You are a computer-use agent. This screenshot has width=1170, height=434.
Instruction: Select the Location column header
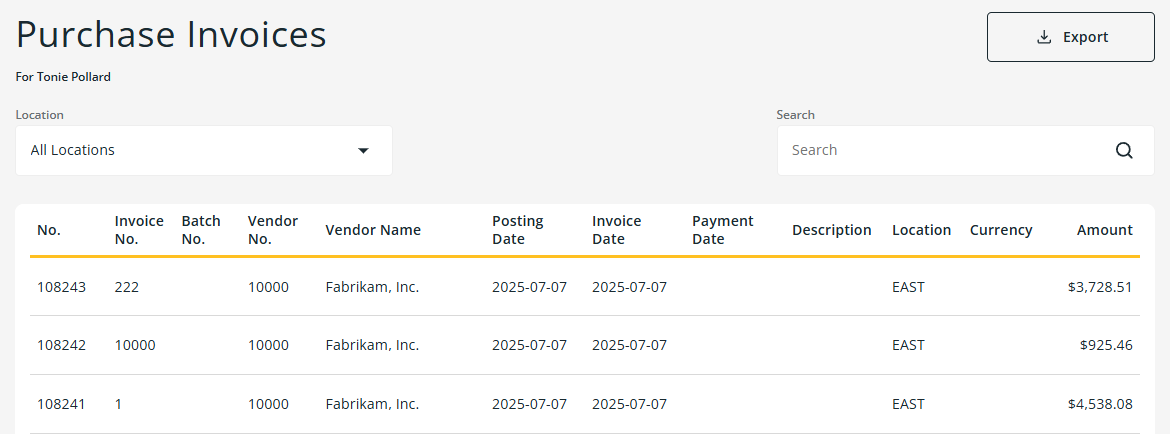[x=921, y=230]
